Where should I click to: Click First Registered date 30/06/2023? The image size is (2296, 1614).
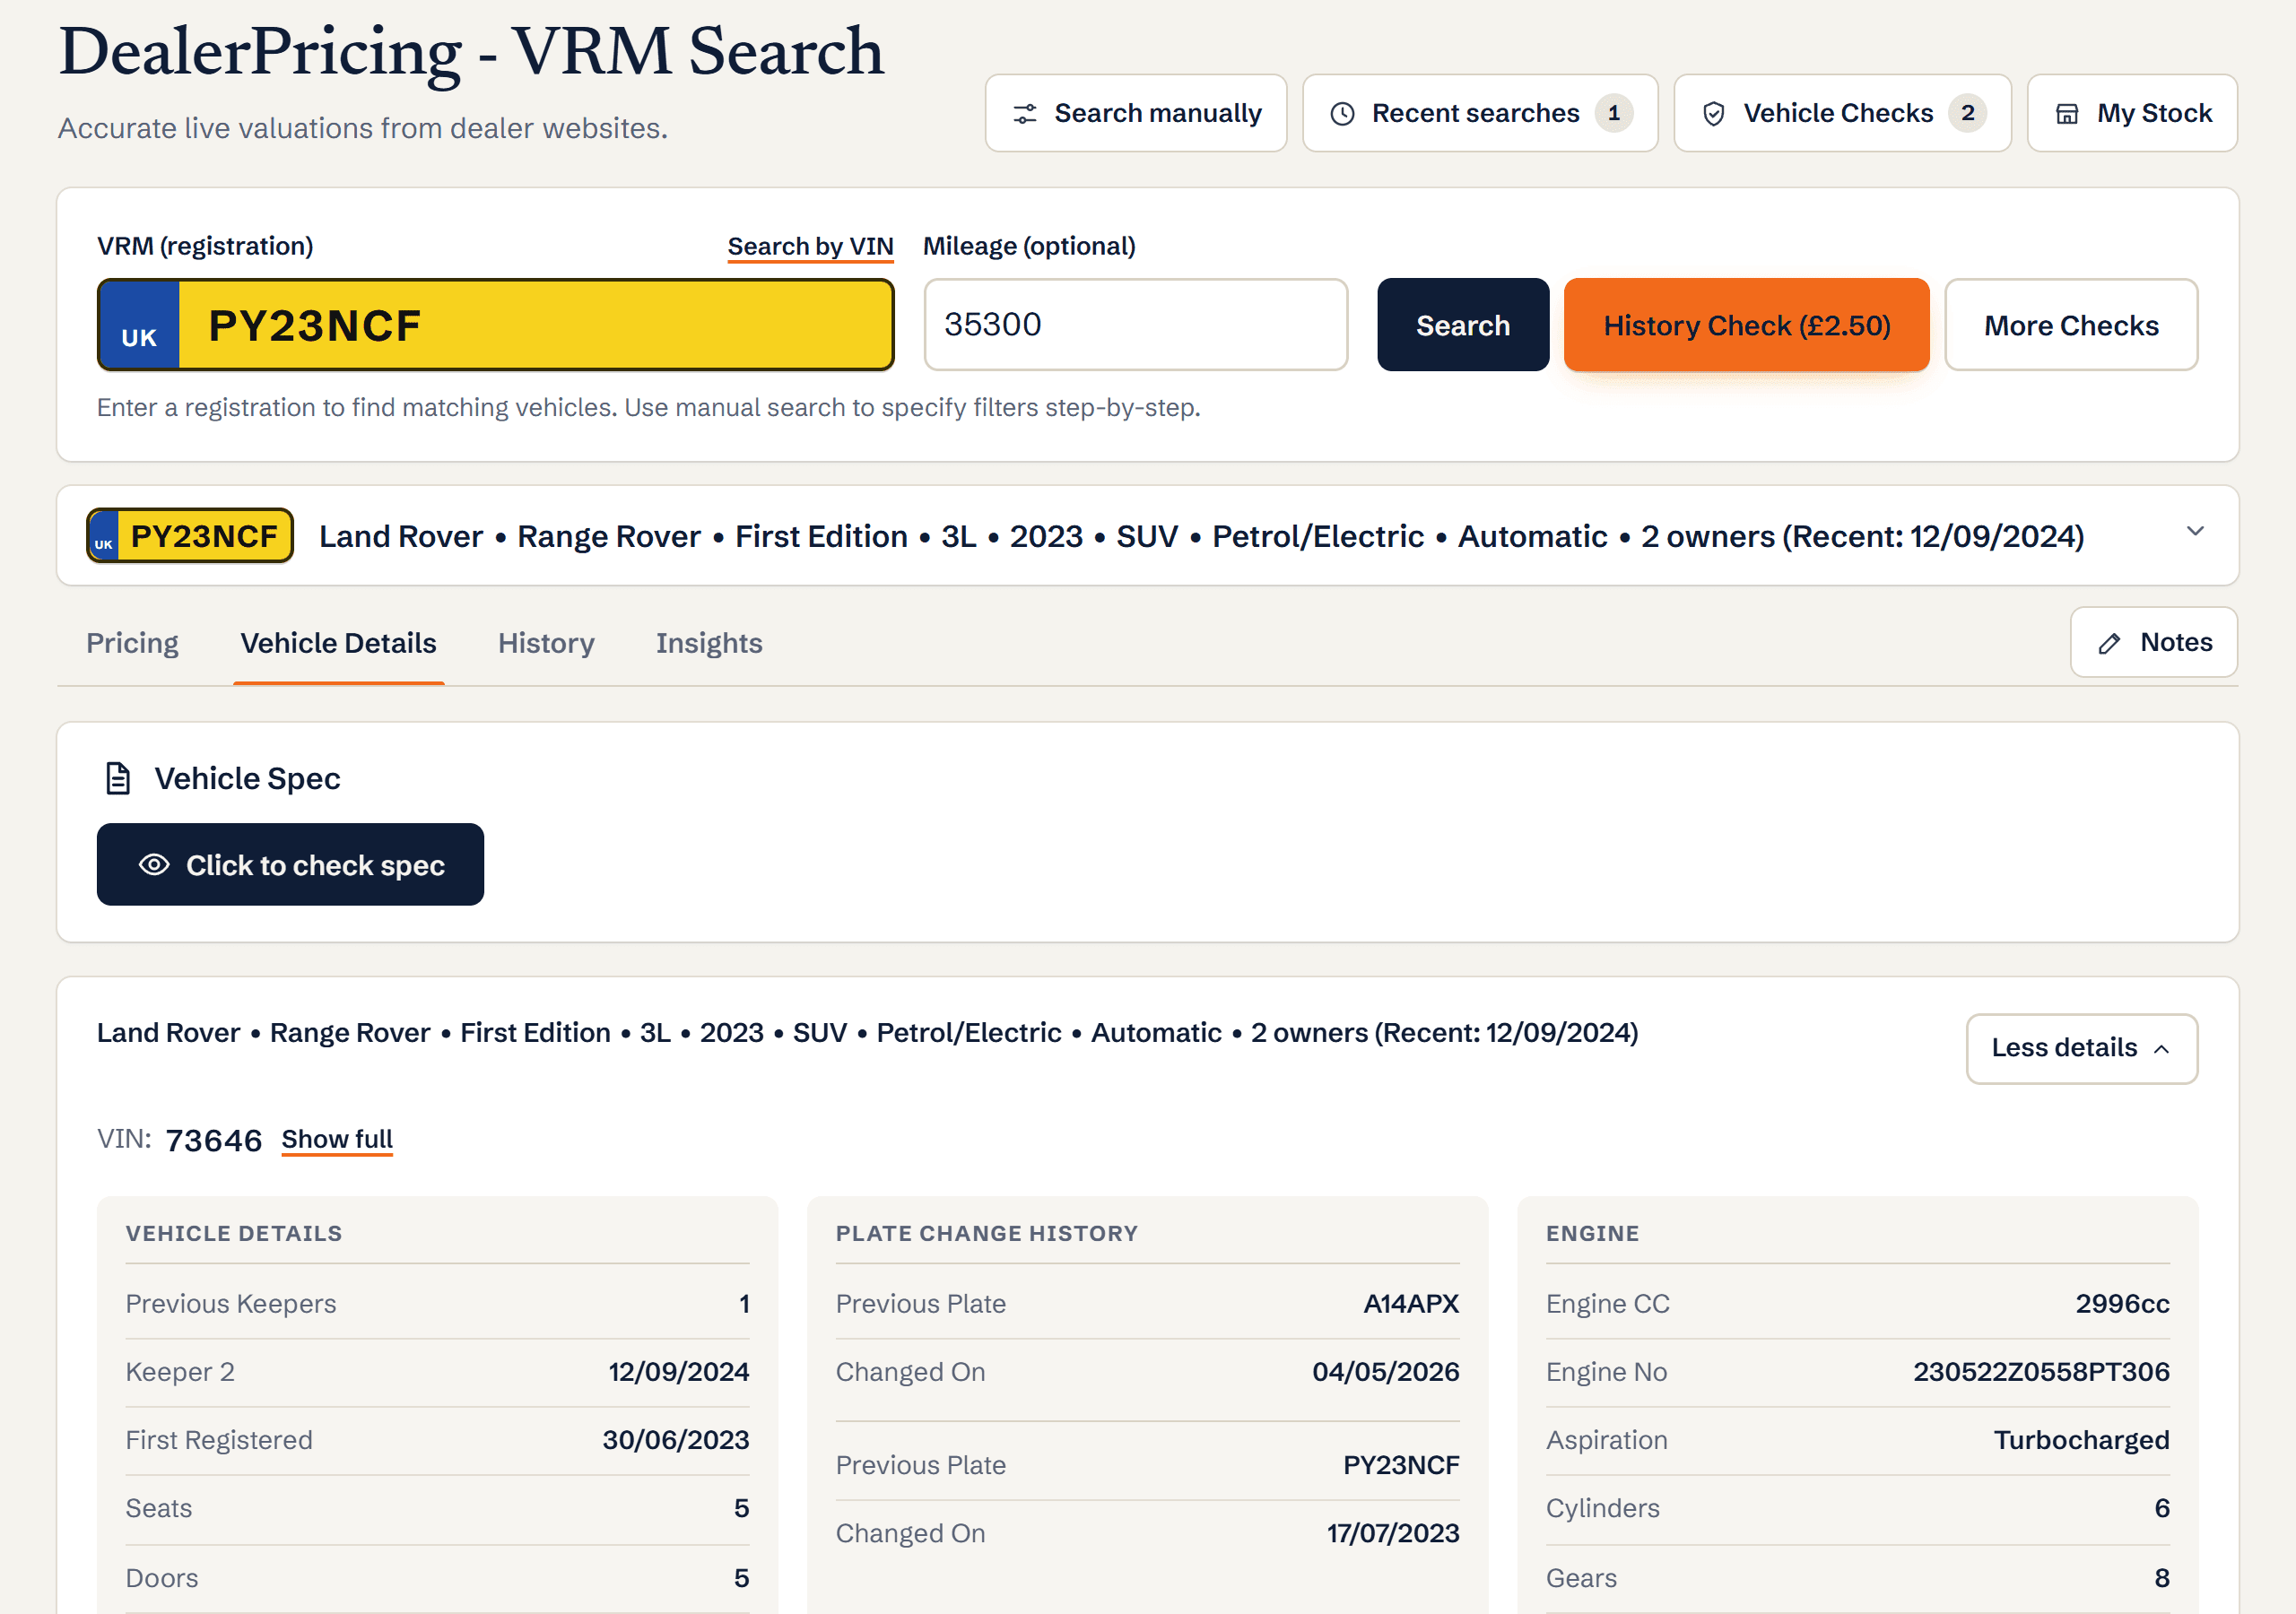coord(676,1439)
